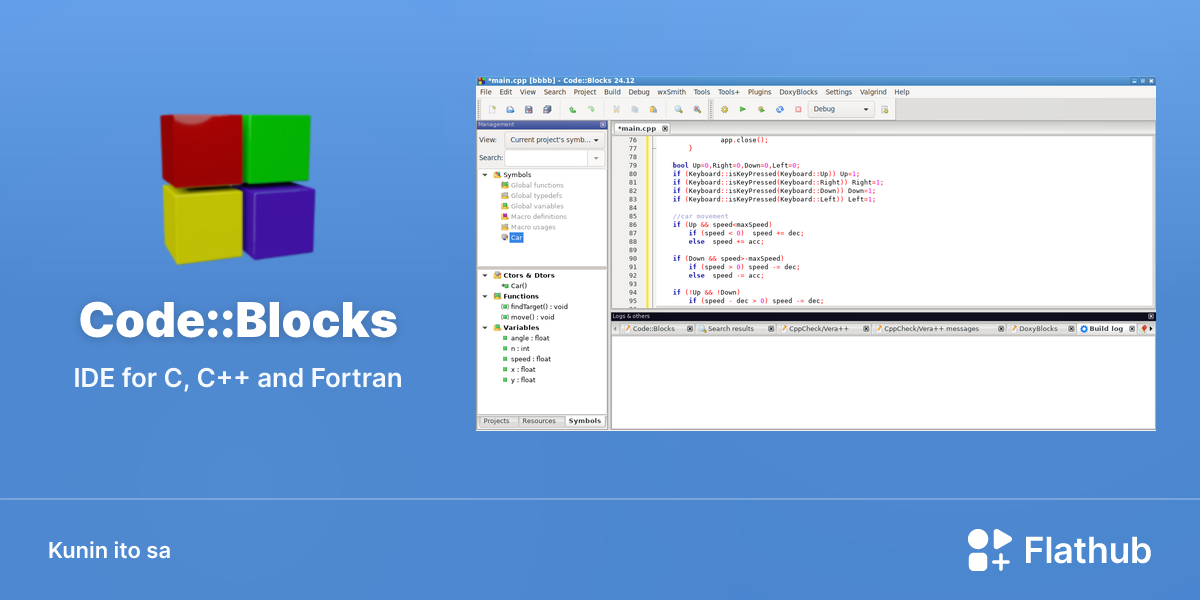Image resolution: width=1200 pixels, height=600 pixels.
Task: Select Macro definitions in symbols tree
Action: coord(538,216)
